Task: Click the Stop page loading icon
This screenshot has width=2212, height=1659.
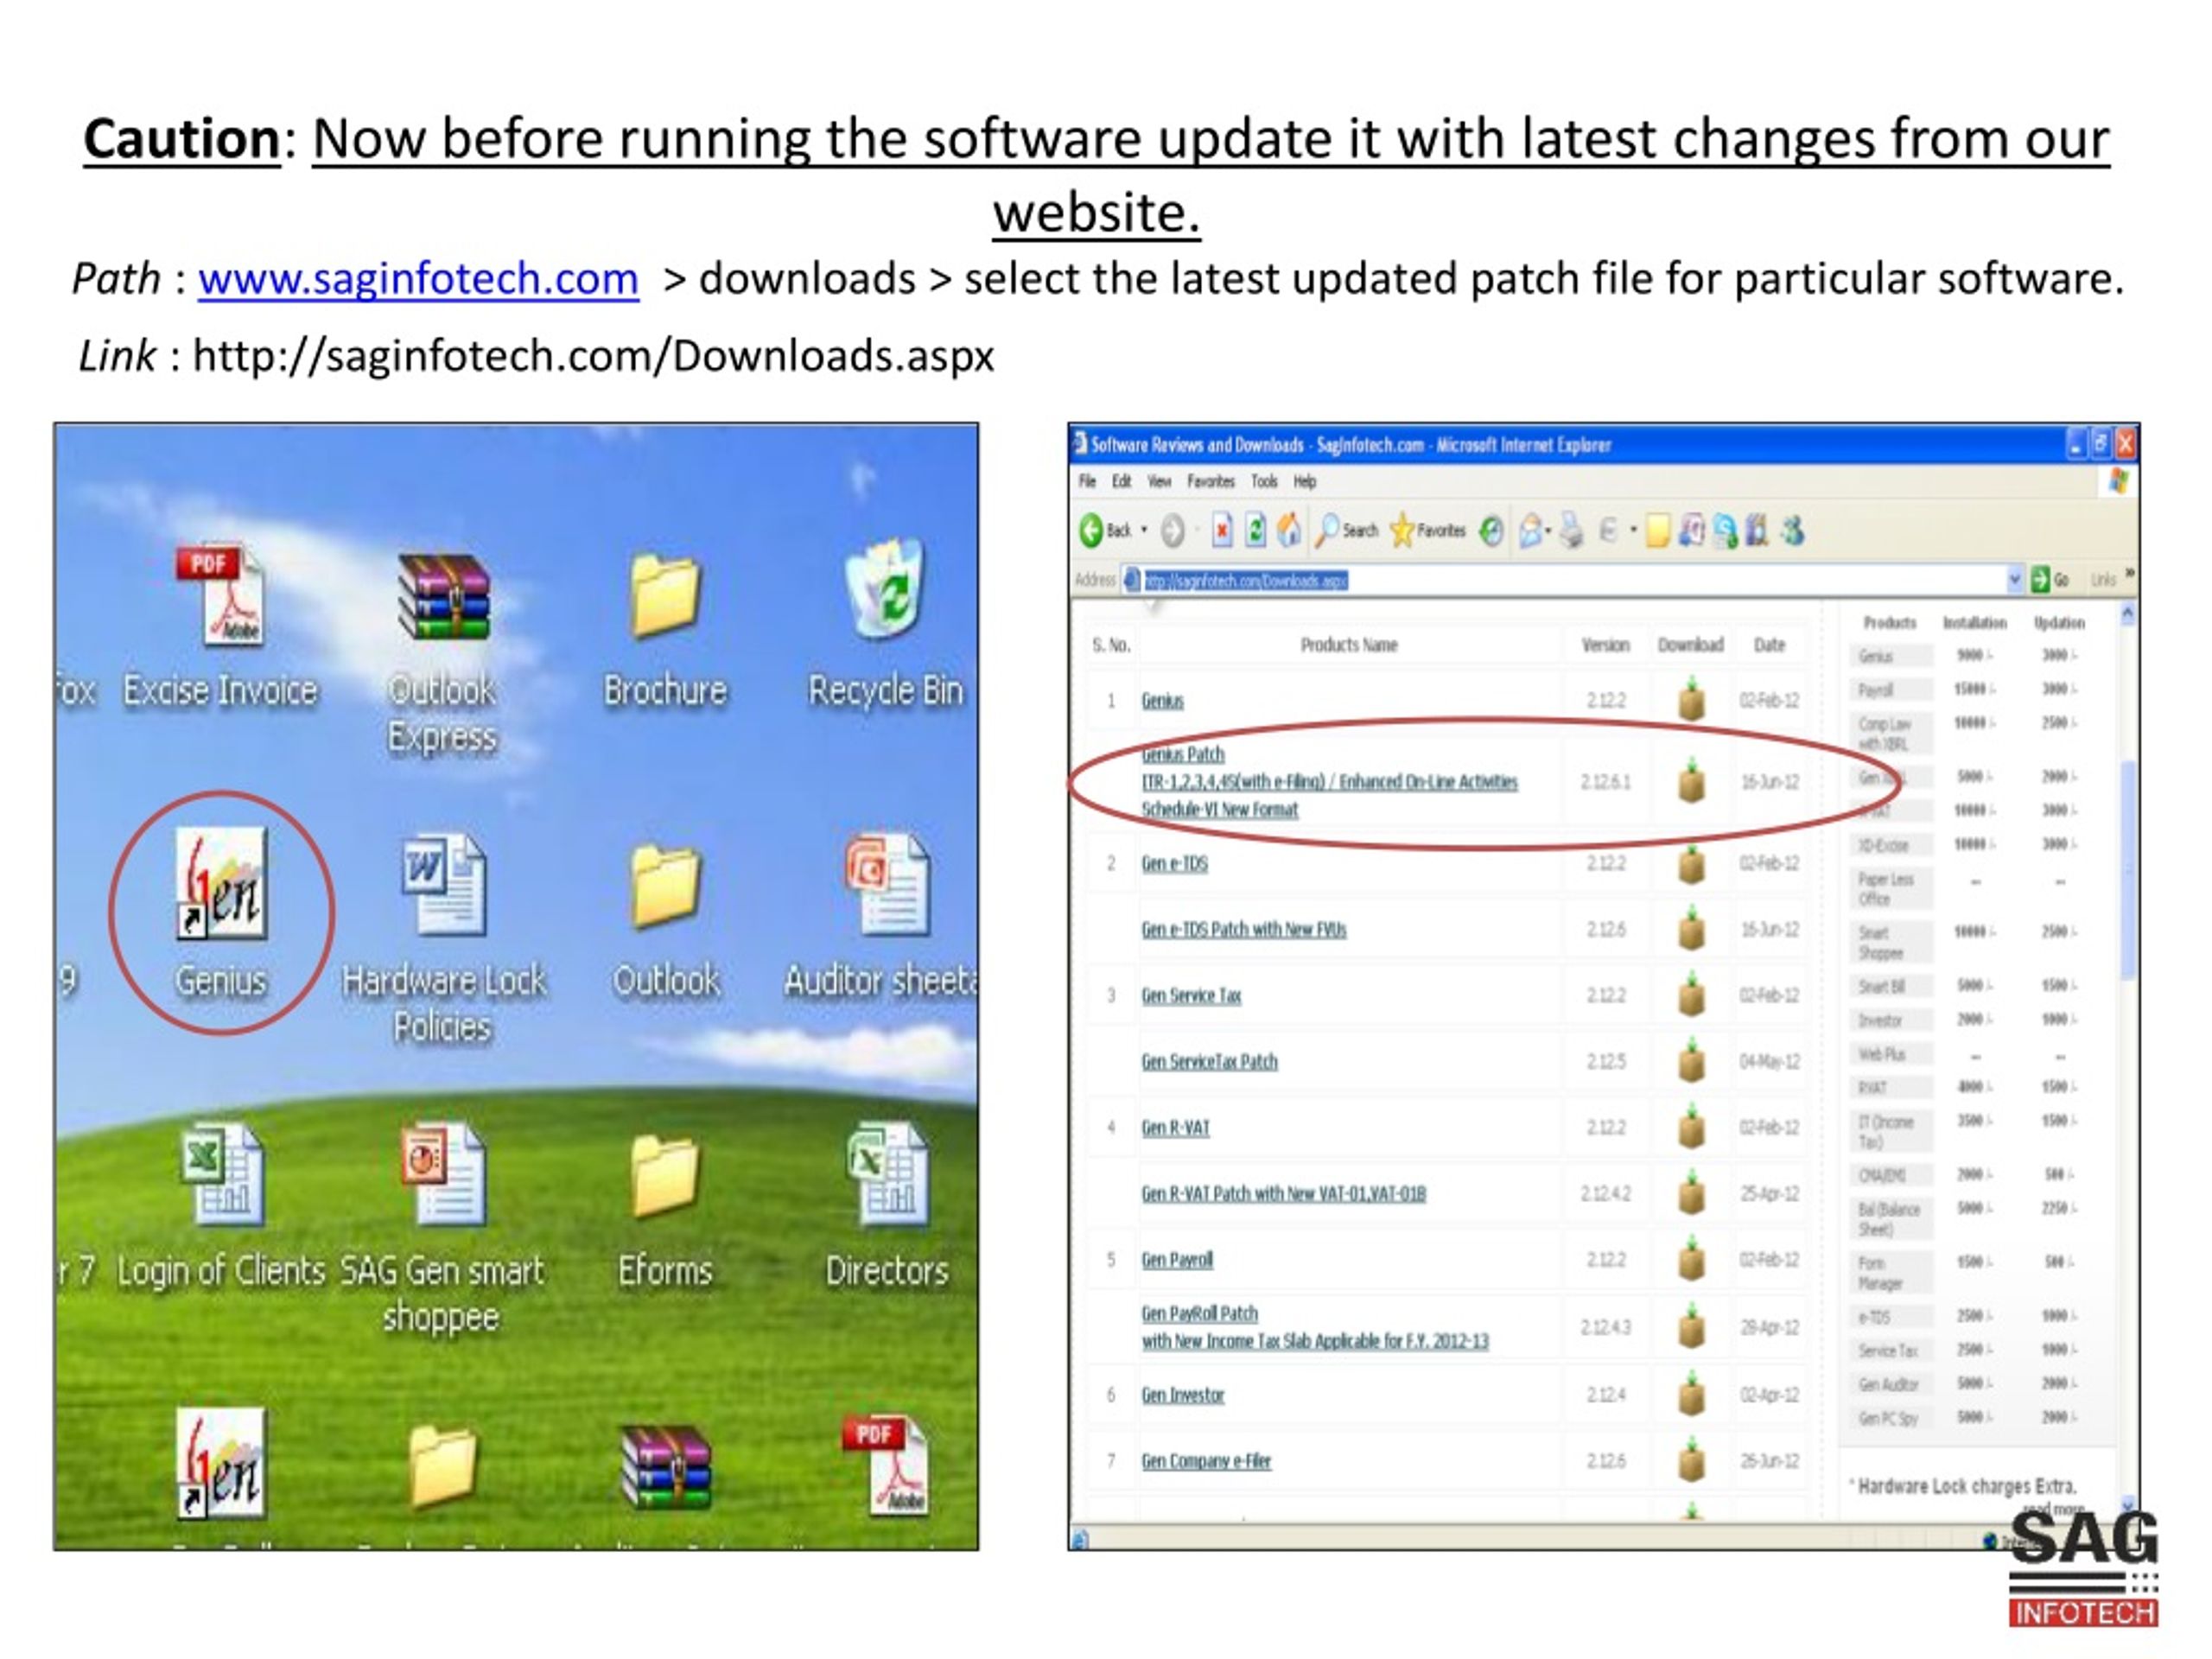Action: (x=1221, y=530)
